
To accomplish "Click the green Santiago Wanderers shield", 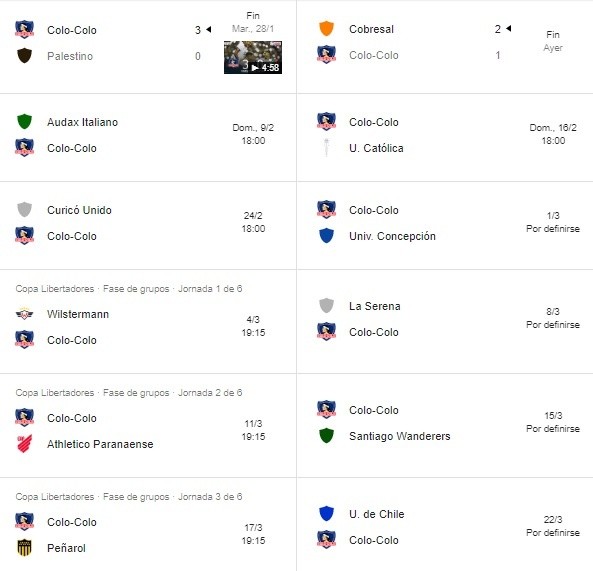I will 326,436.
